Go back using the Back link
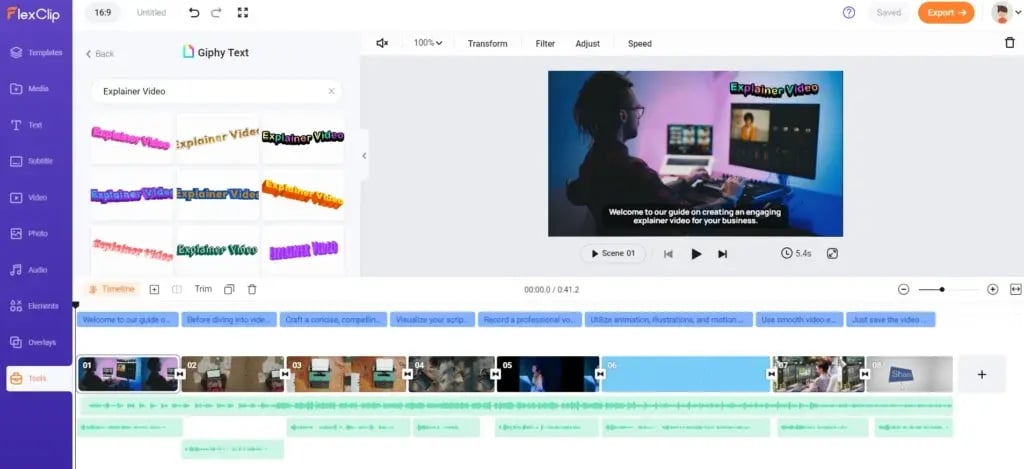Viewport: 1024px width, 469px height. click(x=100, y=54)
